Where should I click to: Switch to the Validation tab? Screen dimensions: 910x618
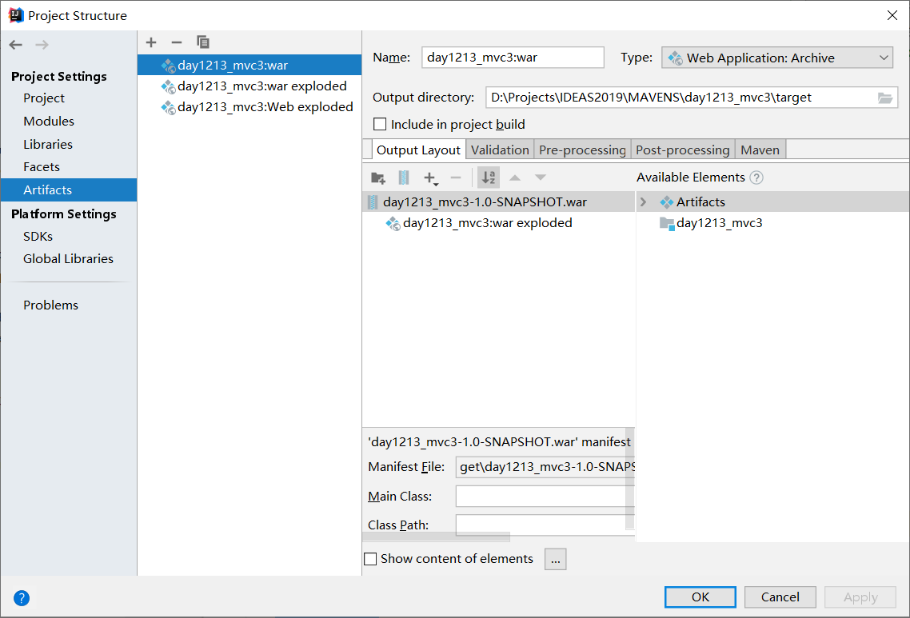(500, 150)
